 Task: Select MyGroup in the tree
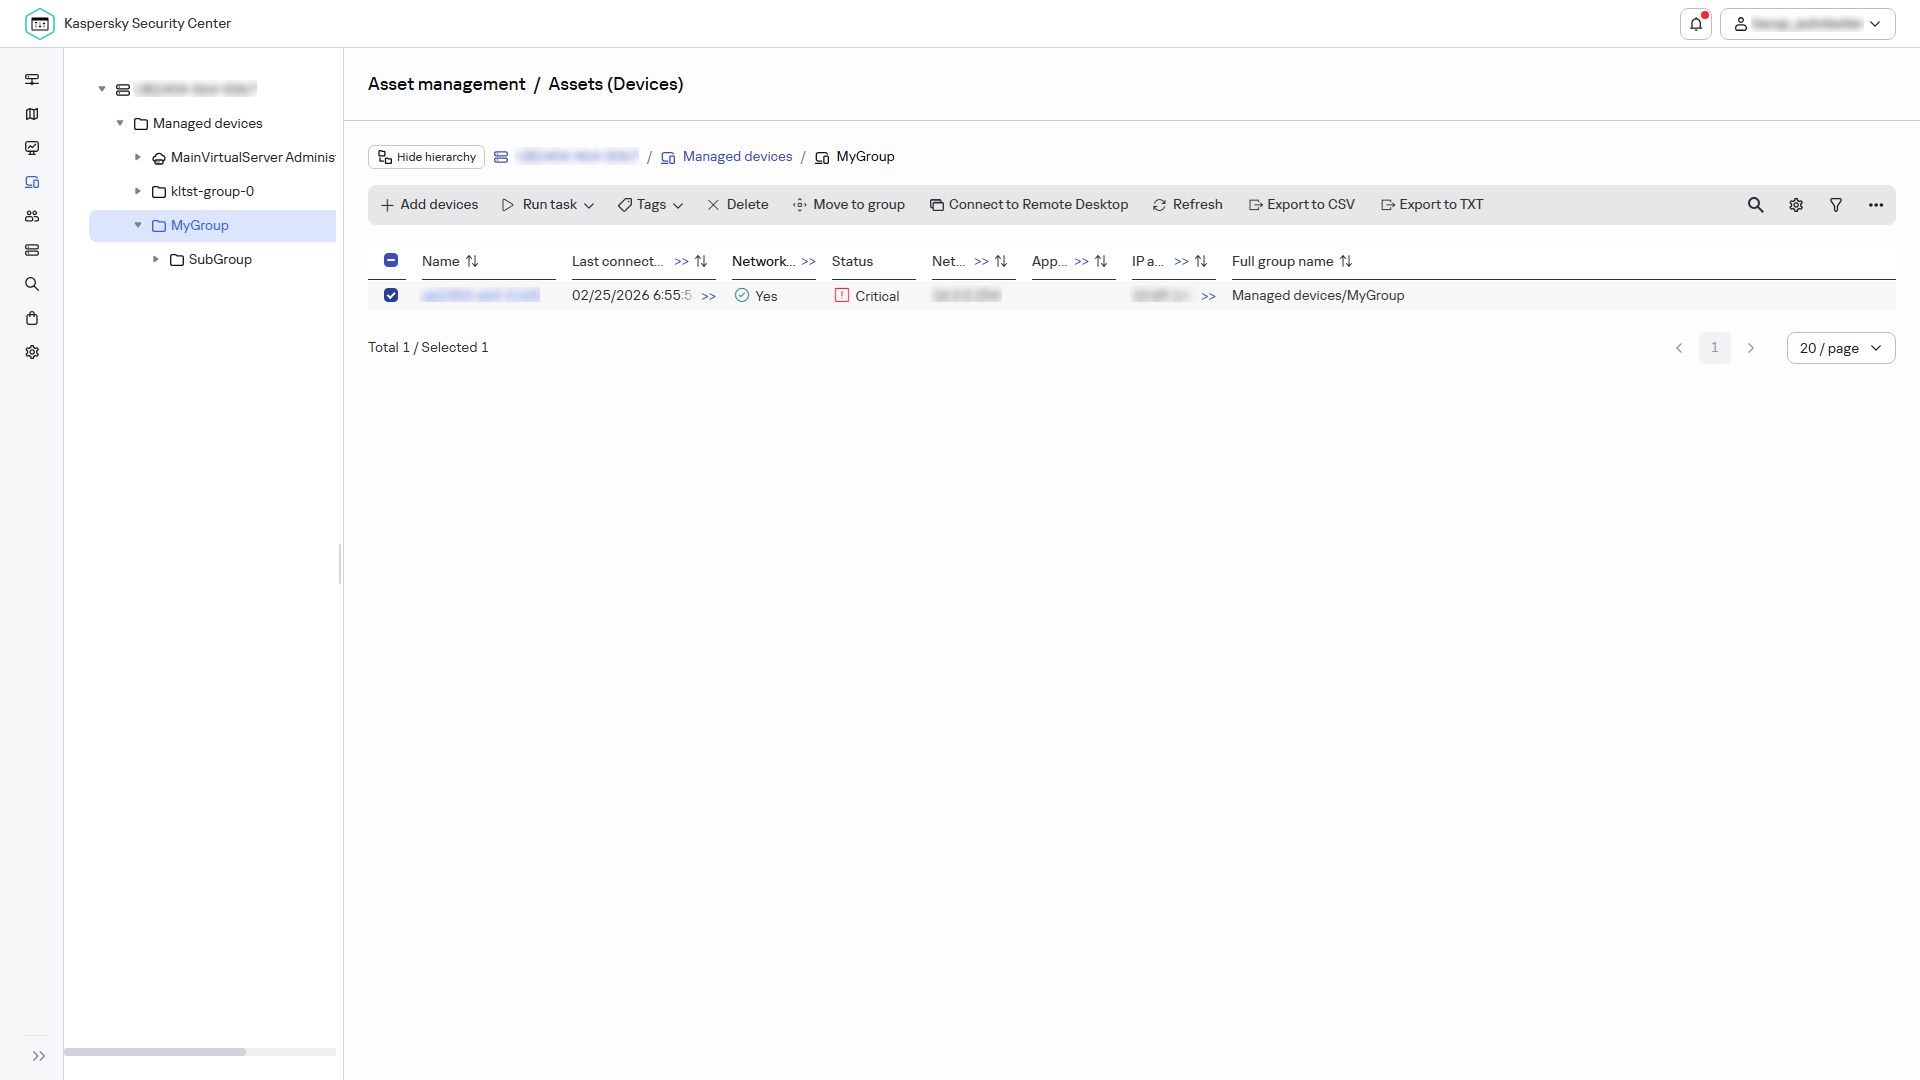pyautogui.click(x=212, y=226)
